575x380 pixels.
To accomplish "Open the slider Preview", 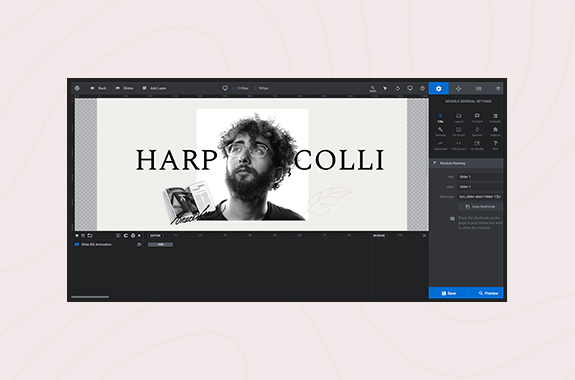I will point(486,293).
